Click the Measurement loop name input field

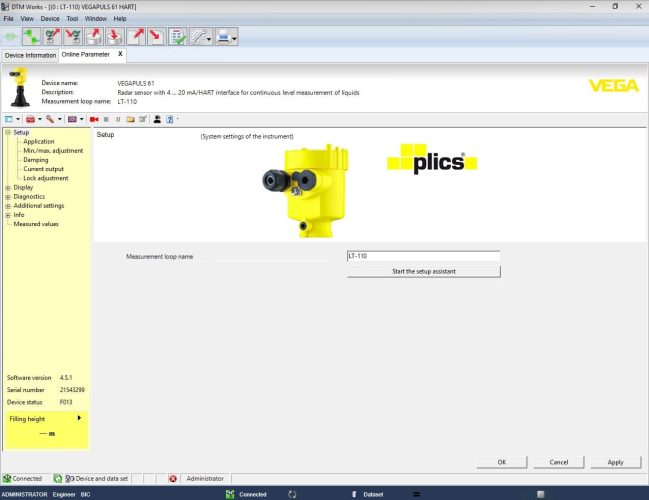[x=423, y=256]
